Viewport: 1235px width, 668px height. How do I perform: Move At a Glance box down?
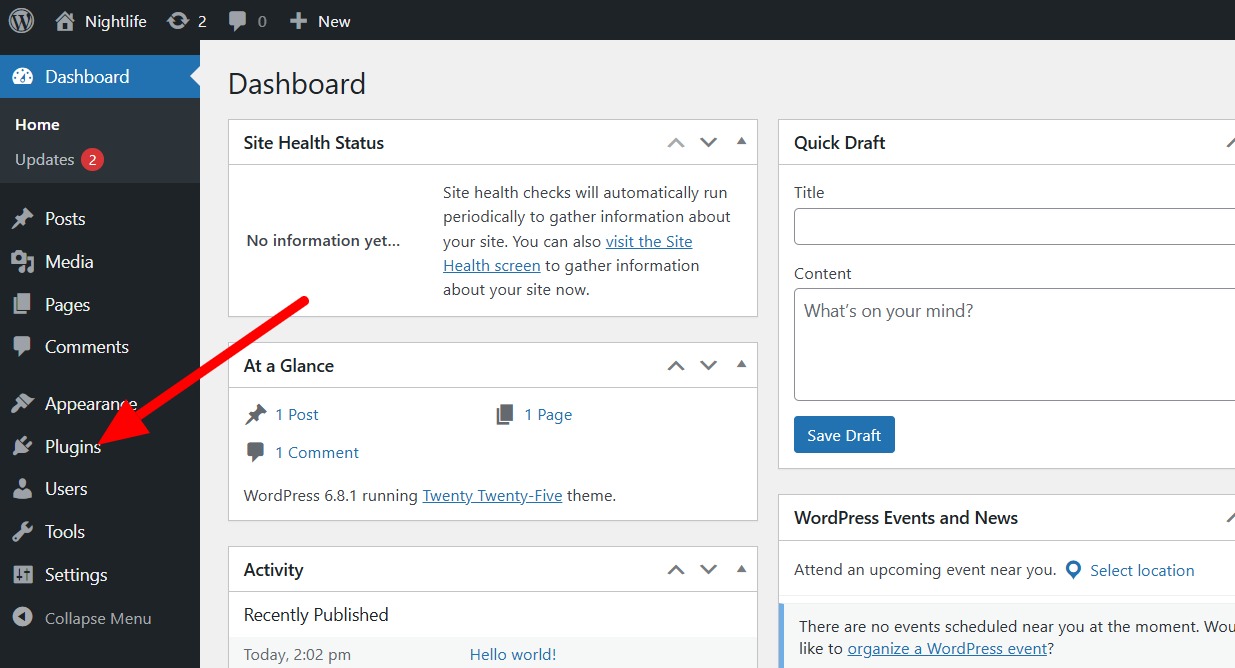[709, 366]
